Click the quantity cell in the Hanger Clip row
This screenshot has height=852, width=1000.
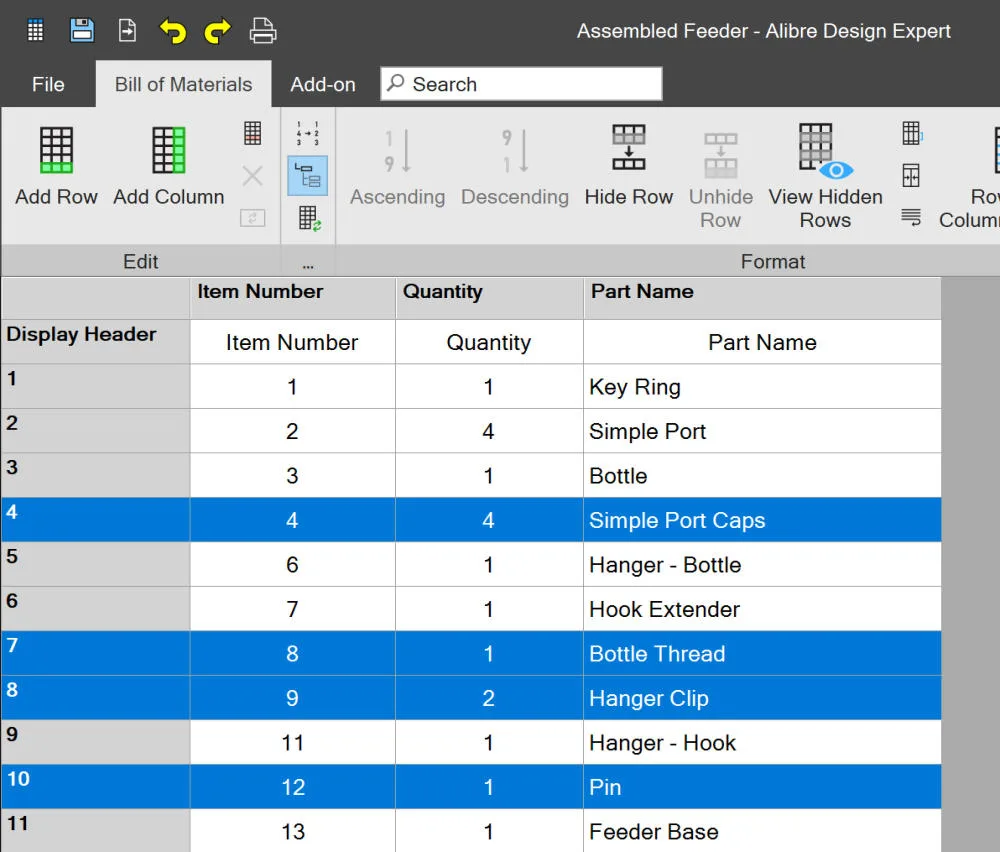pyautogui.click(x=489, y=698)
